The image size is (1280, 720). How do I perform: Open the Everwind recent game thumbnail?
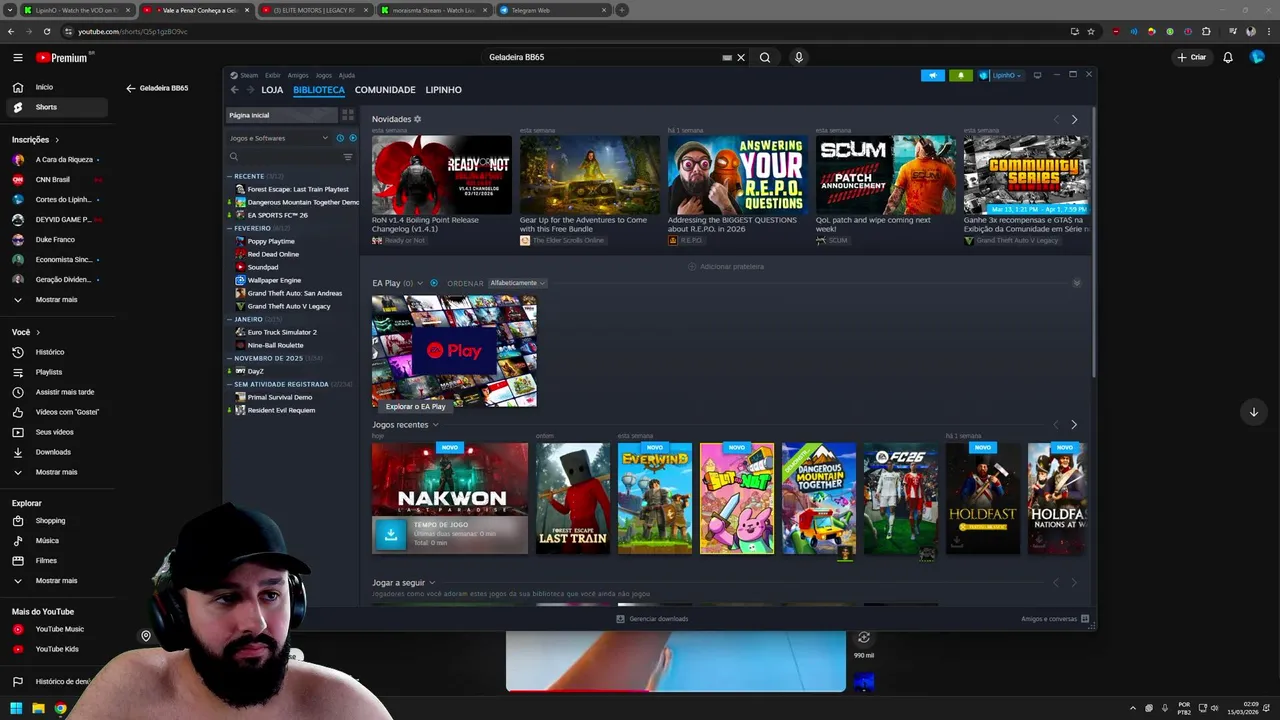[655, 498]
